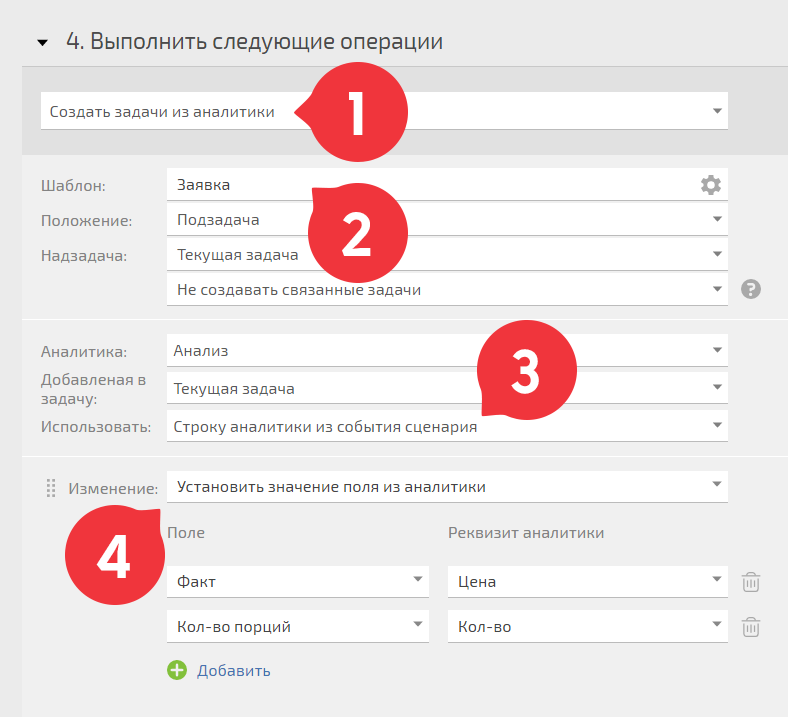Open the 'Не создавать связанные задачи' dropdown
The image size is (788, 717).
[x=447, y=289]
